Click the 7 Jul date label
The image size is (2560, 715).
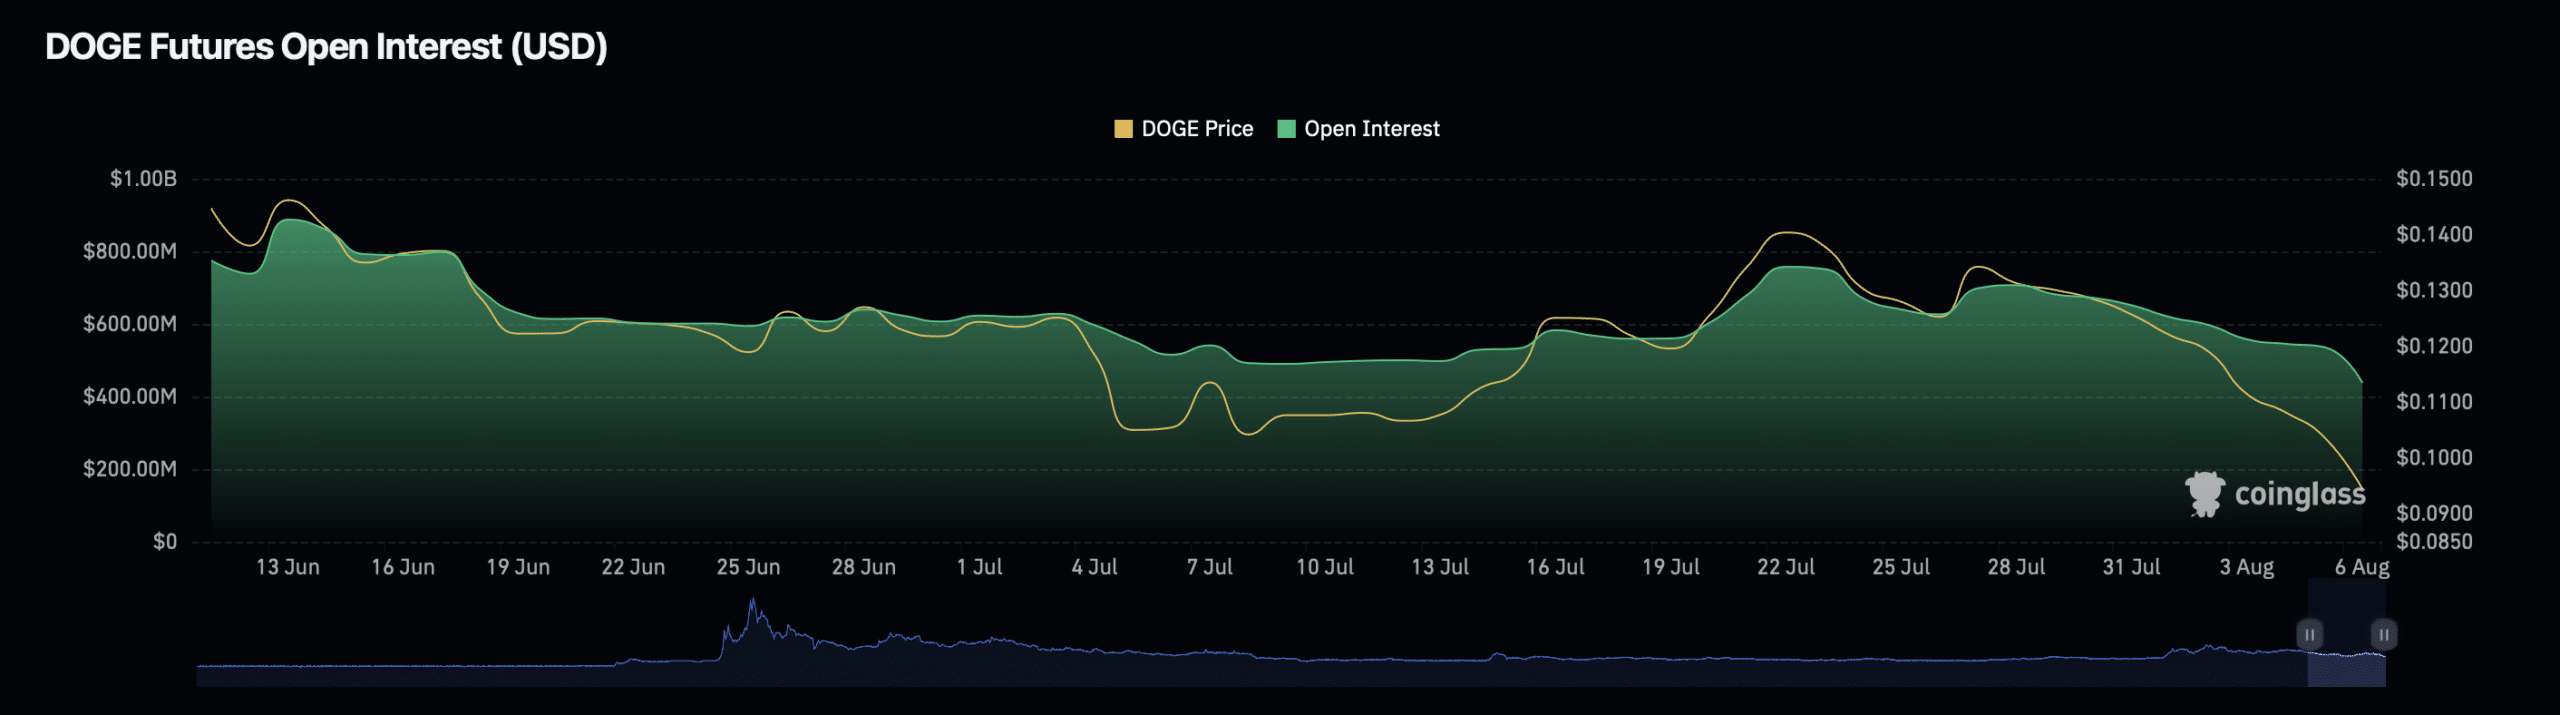point(1210,567)
